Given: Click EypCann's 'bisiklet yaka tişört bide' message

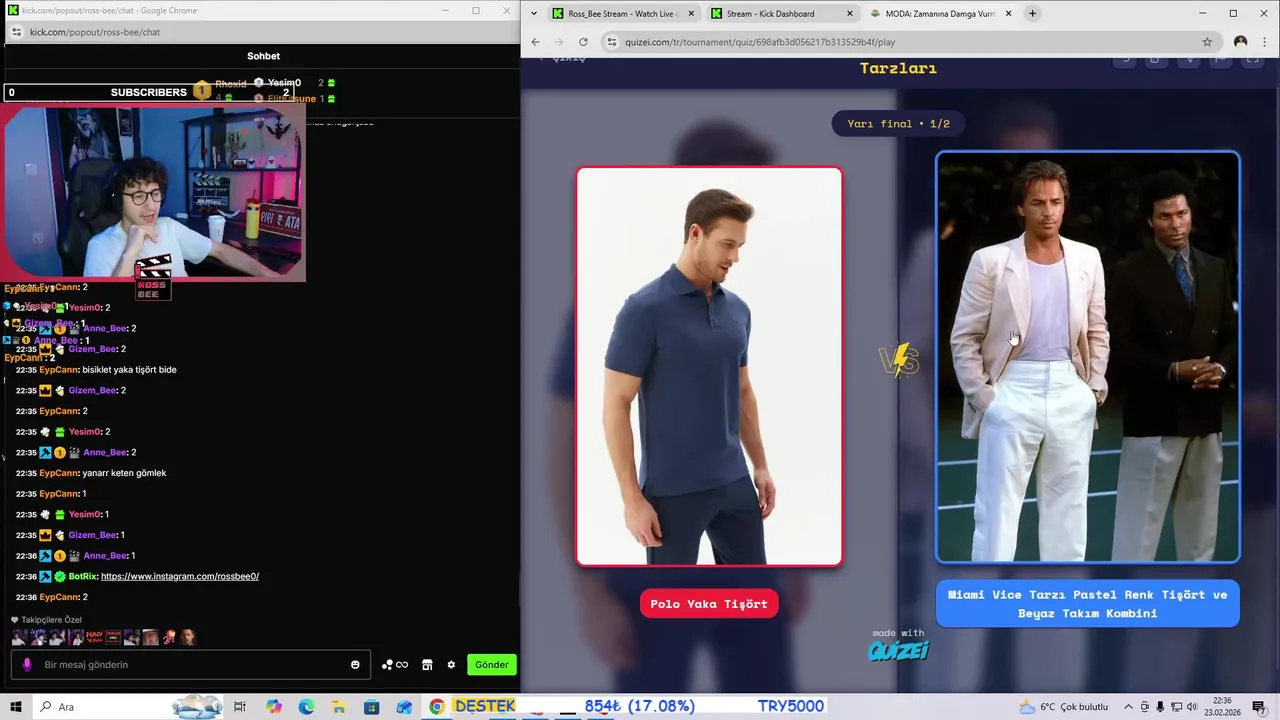Looking at the screenshot, I should click(x=129, y=370).
